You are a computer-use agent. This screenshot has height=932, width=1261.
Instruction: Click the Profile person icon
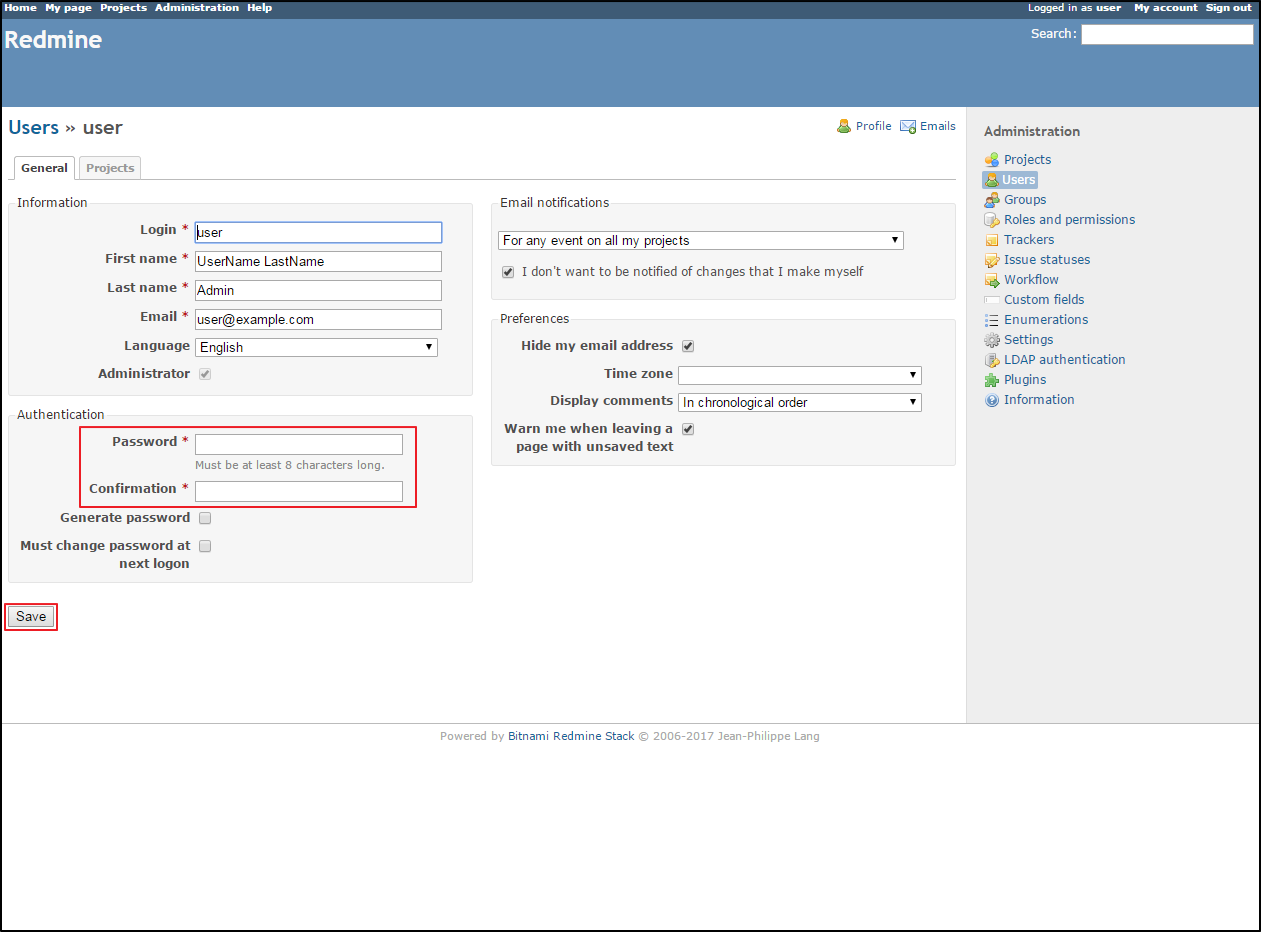point(844,126)
